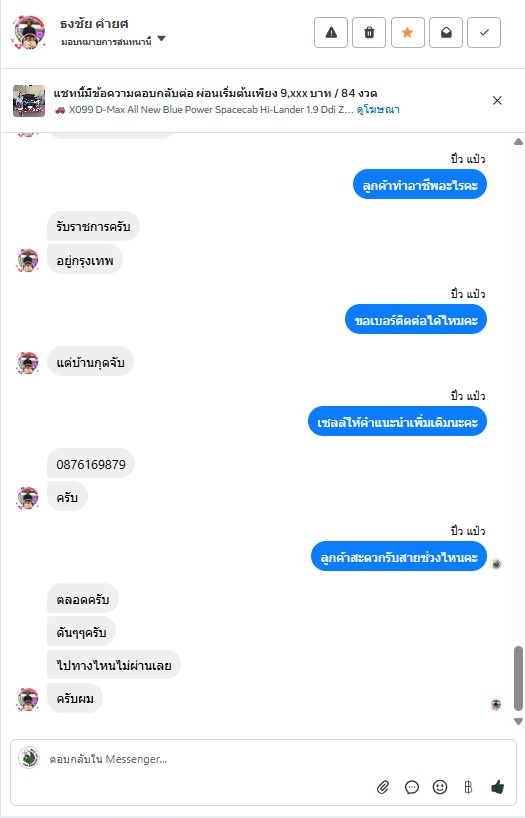Mark conversation done with checkmark button
The height and width of the screenshot is (818, 525).
(x=484, y=32)
